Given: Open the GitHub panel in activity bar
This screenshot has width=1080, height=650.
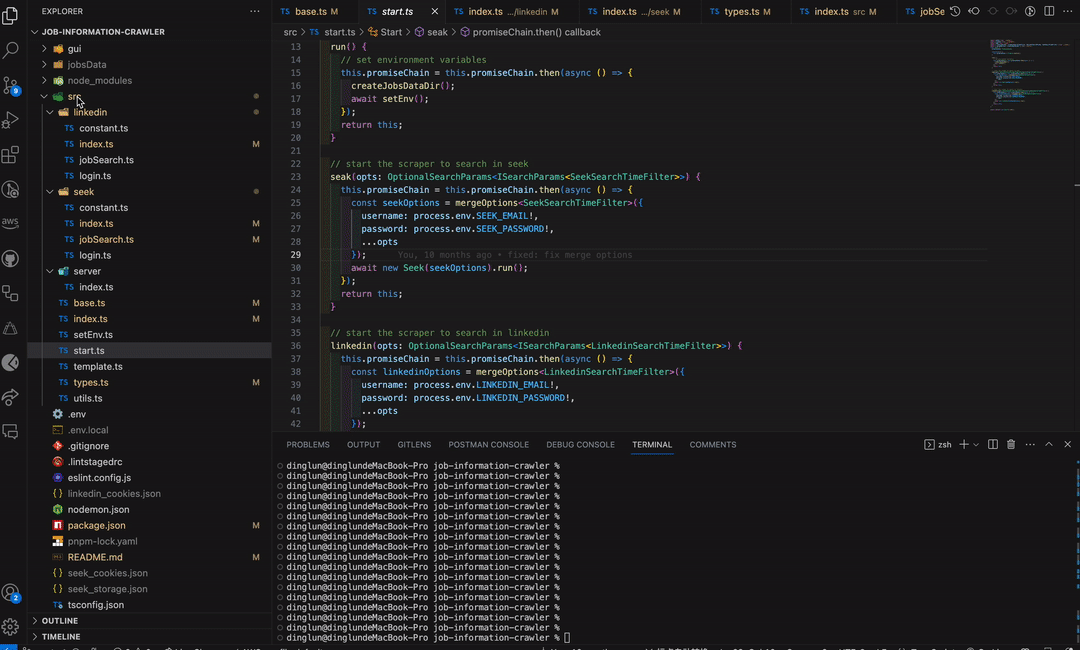Looking at the screenshot, I should coord(10,259).
